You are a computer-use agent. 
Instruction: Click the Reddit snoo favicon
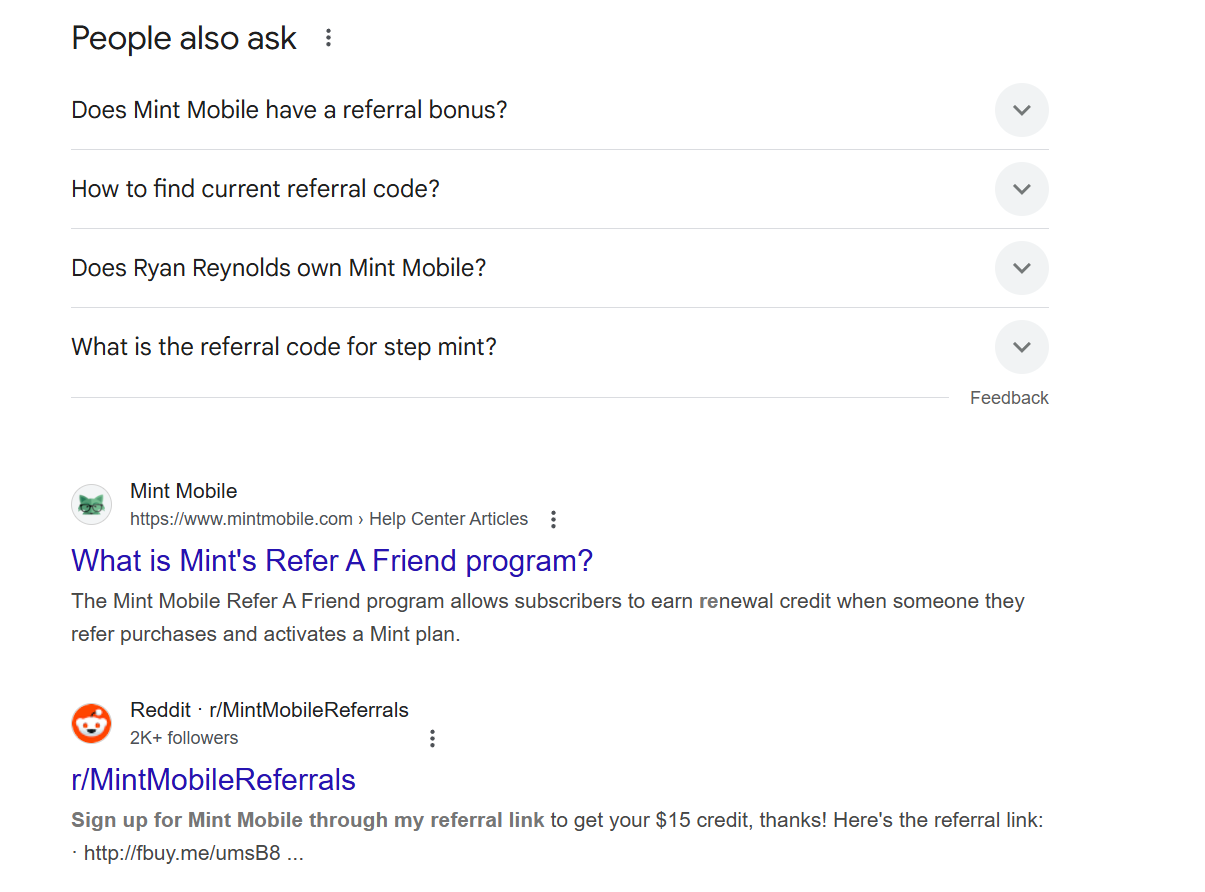coord(91,723)
